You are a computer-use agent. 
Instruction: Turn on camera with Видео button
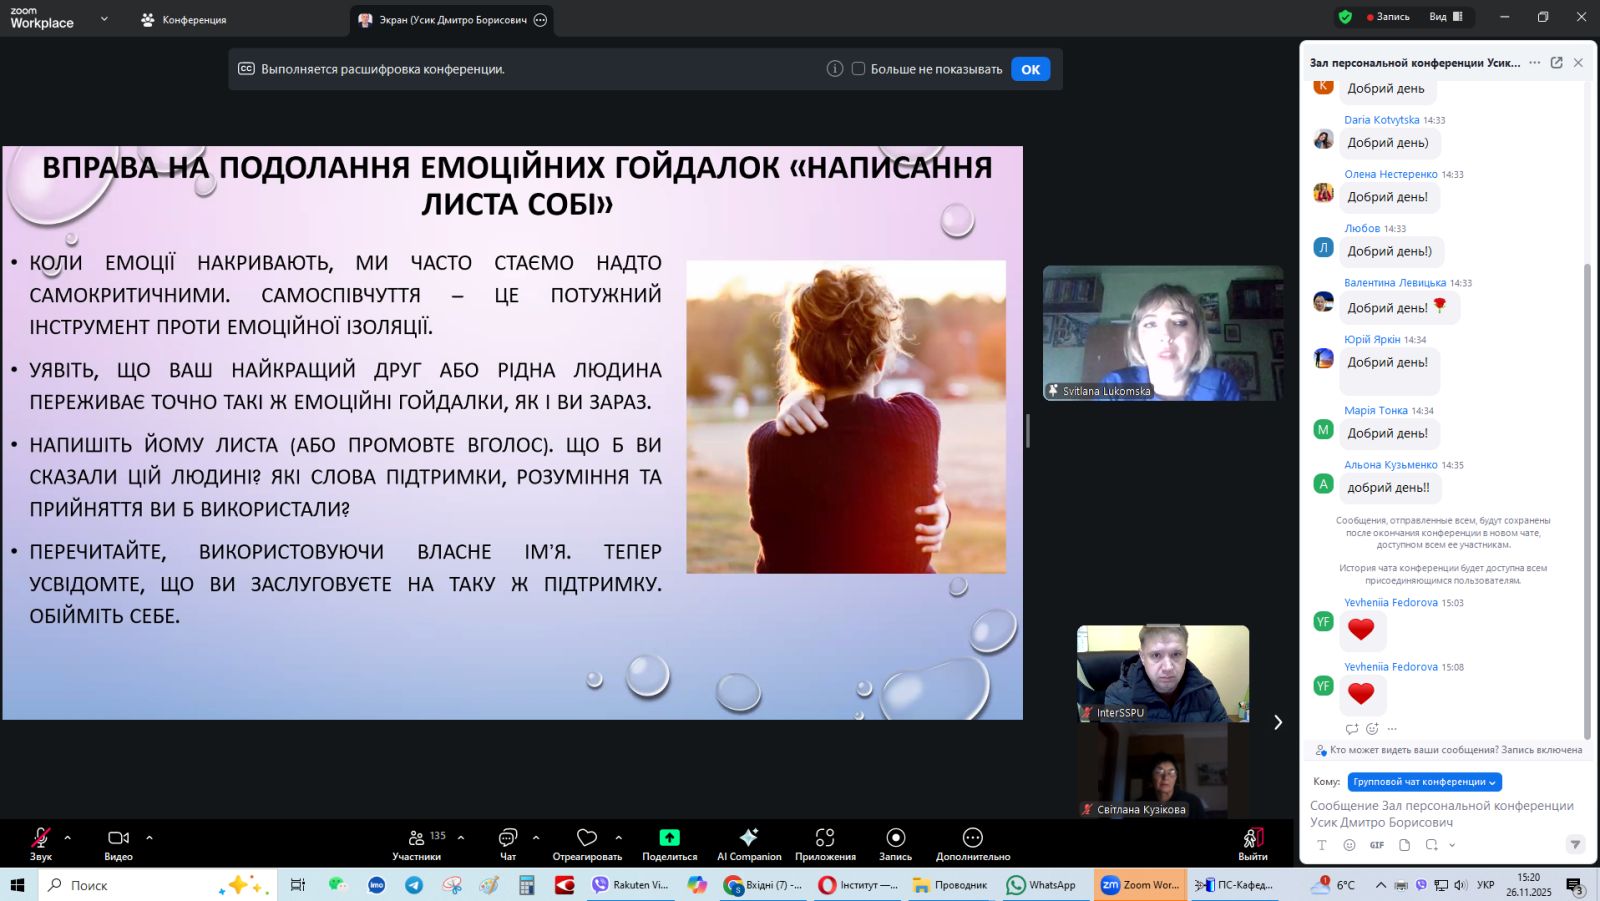click(x=118, y=838)
